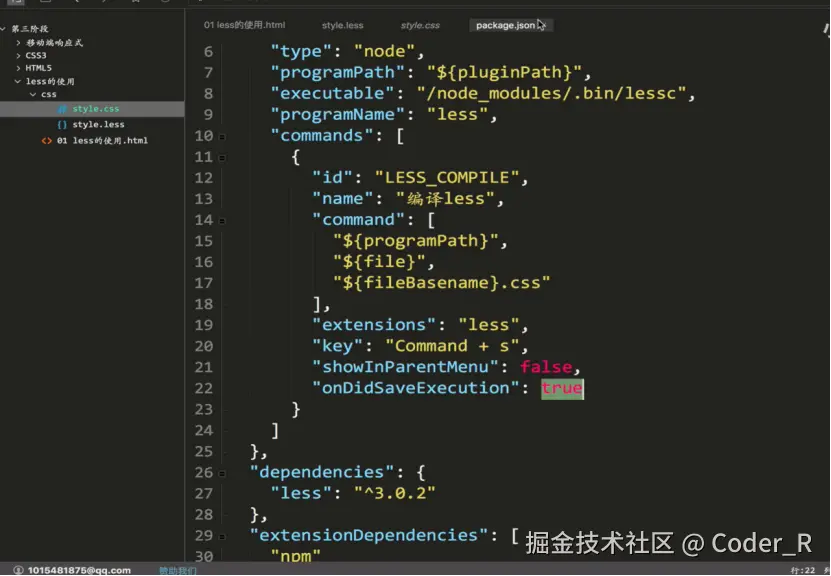The image size is (831, 576).
Task: Fold the object block at line 11
Action: pyautogui.click(x=222, y=158)
